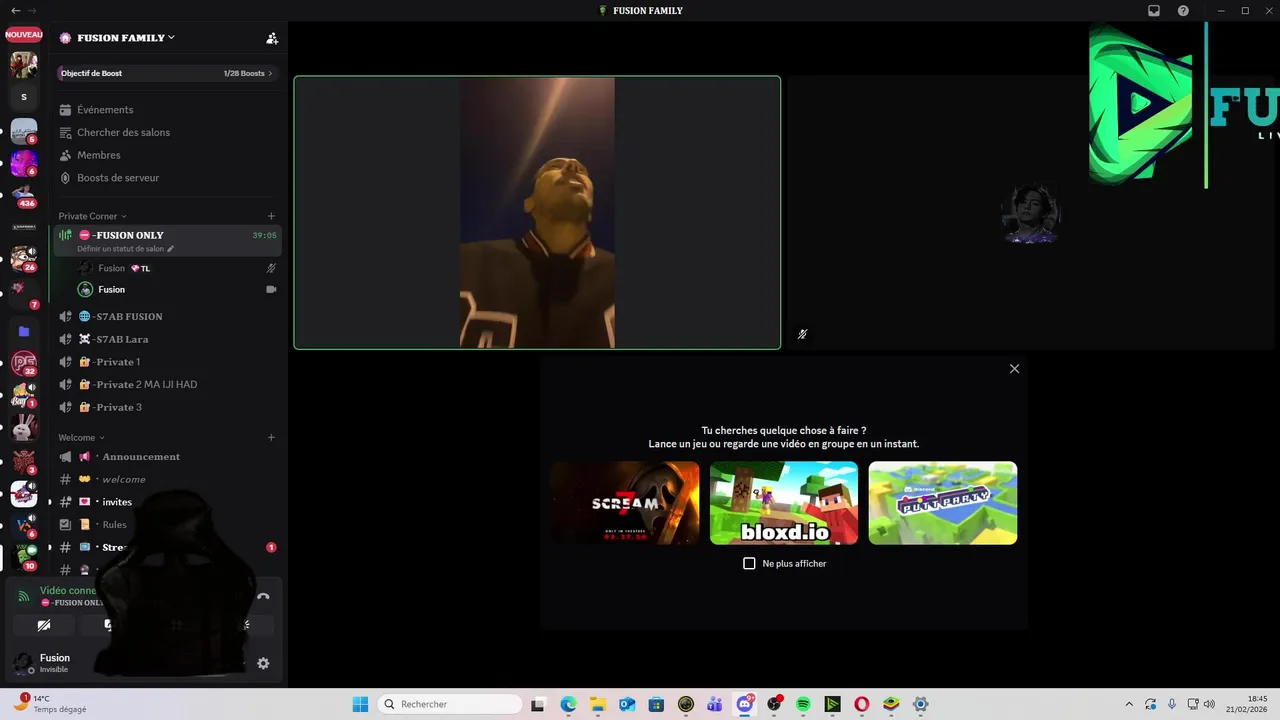Open the server icon with 32 badge
Screen dimensions: 1280x720
pos(24,364)
